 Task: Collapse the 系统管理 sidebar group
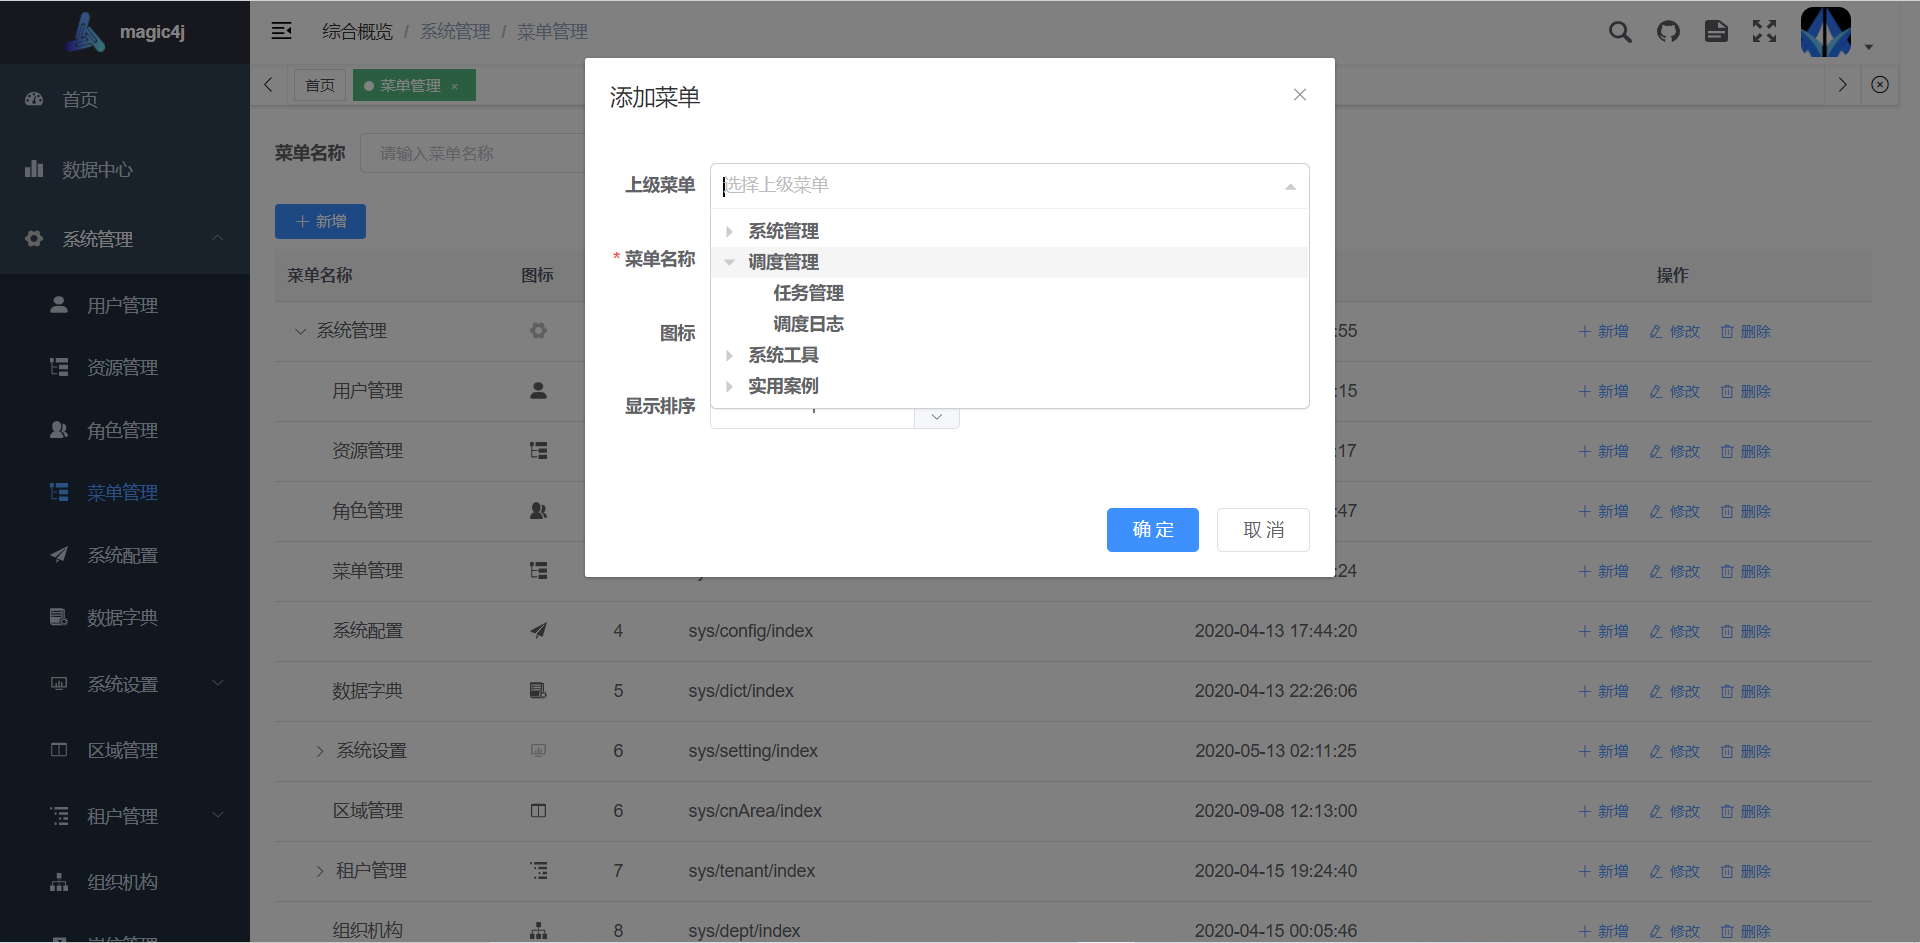217,238
